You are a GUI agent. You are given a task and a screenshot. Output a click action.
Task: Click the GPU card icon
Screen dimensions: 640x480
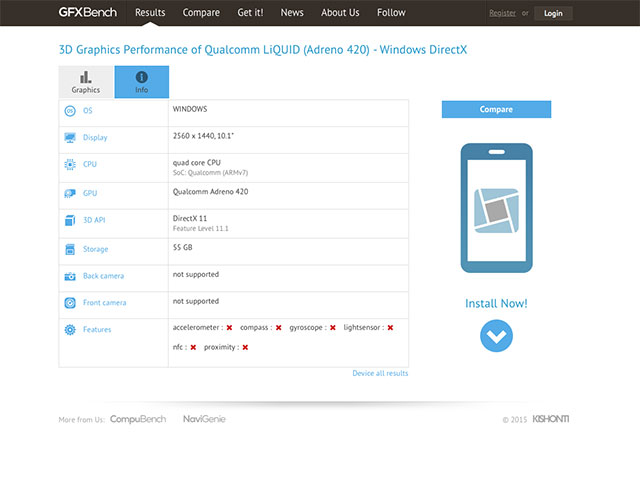click(70, 193)
